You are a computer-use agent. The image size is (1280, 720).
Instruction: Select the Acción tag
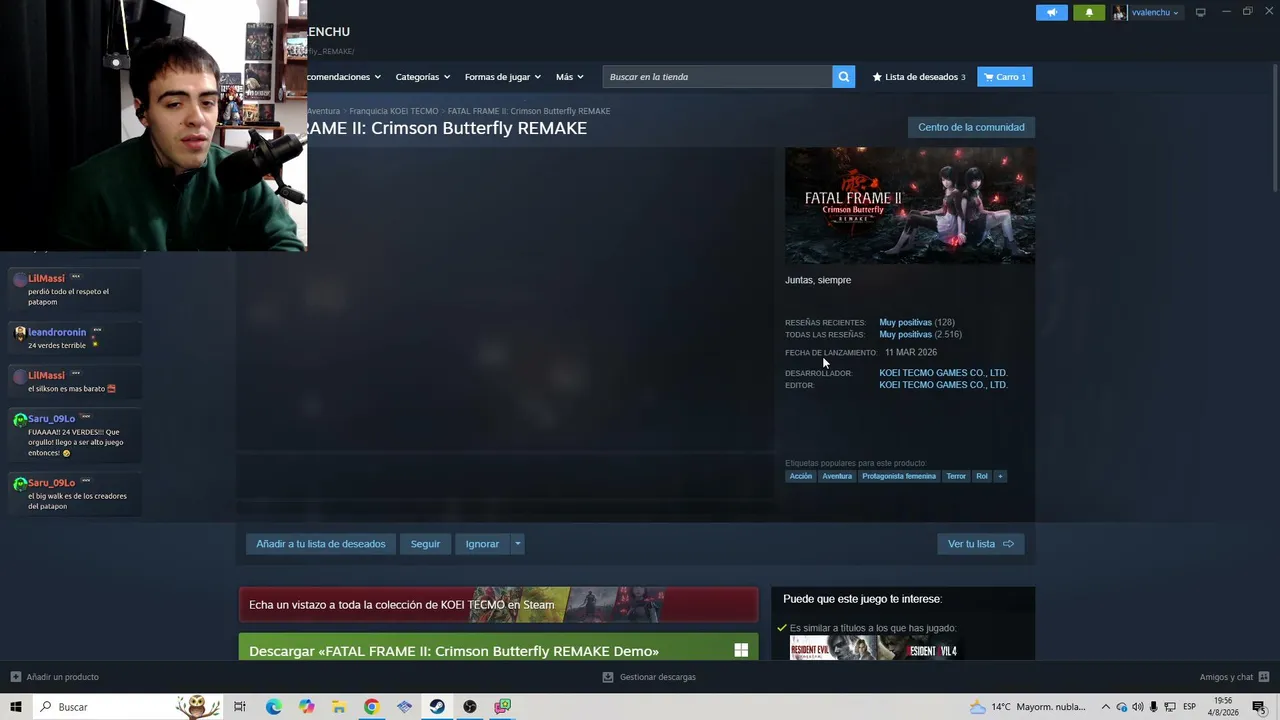(x=801, y=476)
